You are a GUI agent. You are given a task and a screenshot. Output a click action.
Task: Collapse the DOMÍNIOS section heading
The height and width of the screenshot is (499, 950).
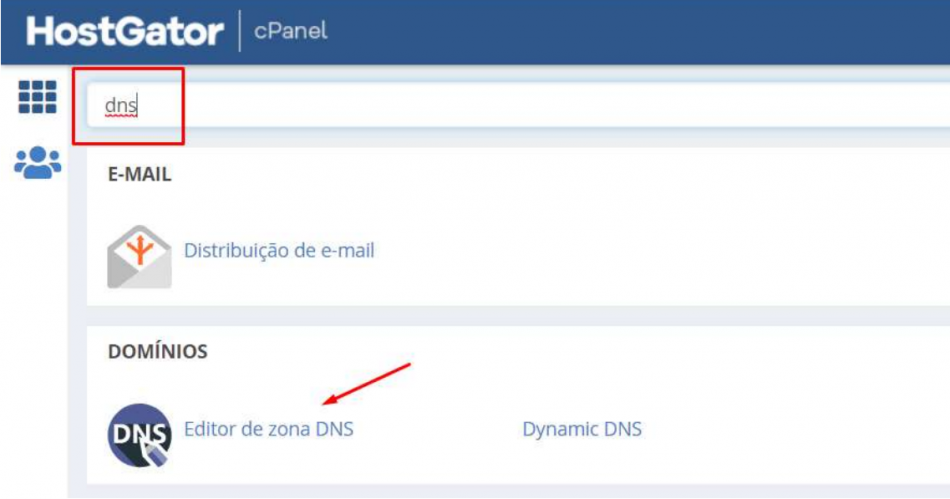[x=157, y=352]
